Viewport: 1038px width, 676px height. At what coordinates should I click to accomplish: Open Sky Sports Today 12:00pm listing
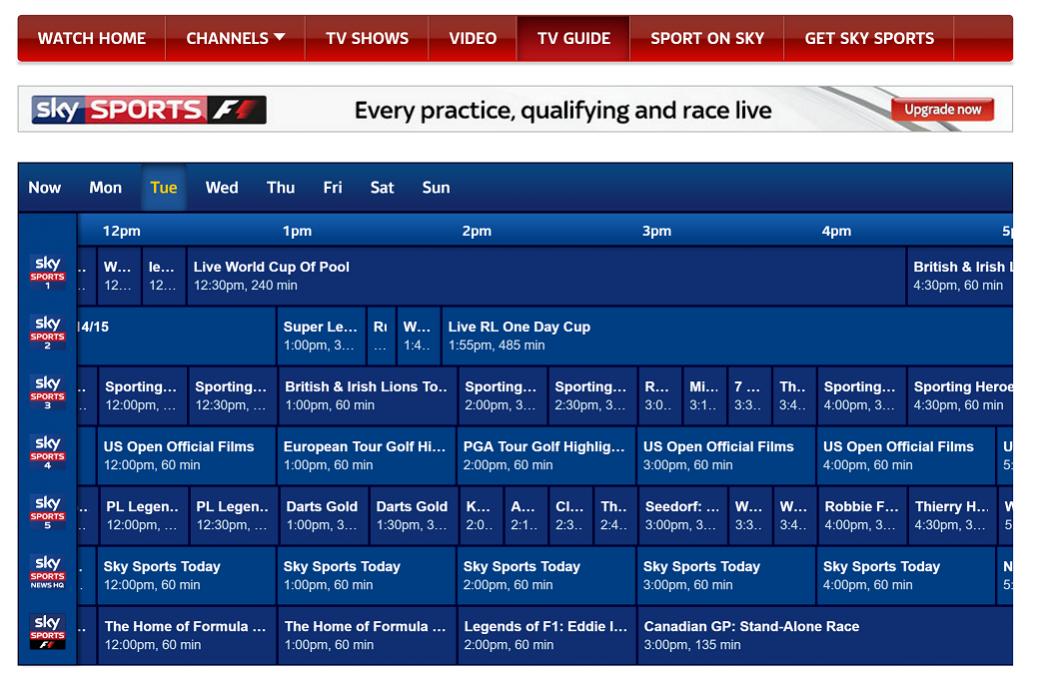coord(187,575)
